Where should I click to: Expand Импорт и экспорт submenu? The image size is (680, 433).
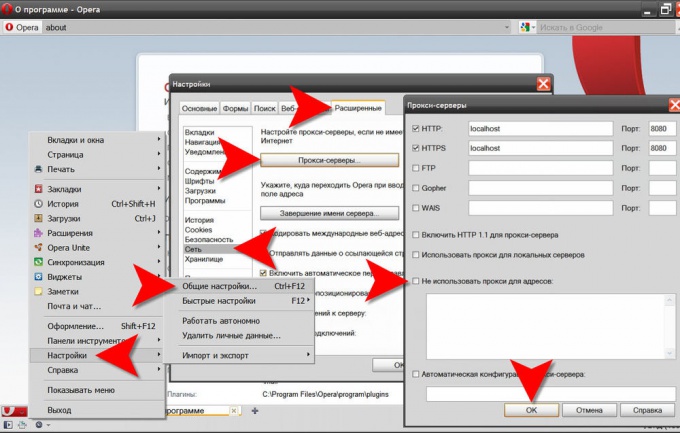[308, 355]
